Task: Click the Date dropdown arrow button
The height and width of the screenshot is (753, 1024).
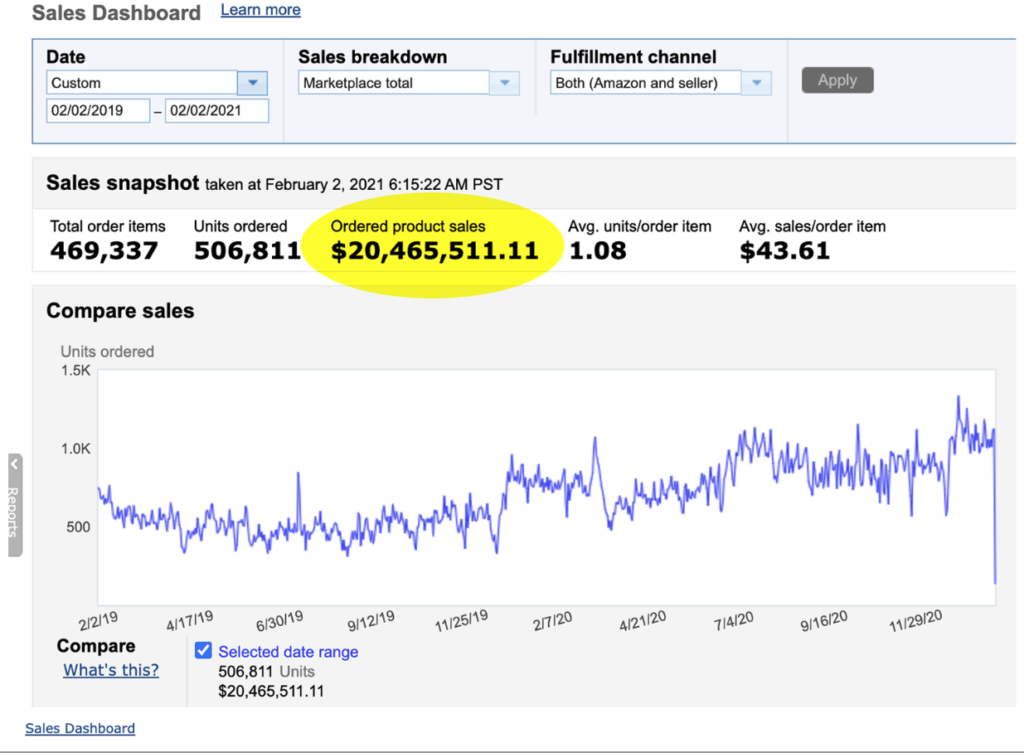Action: [252, 83]
